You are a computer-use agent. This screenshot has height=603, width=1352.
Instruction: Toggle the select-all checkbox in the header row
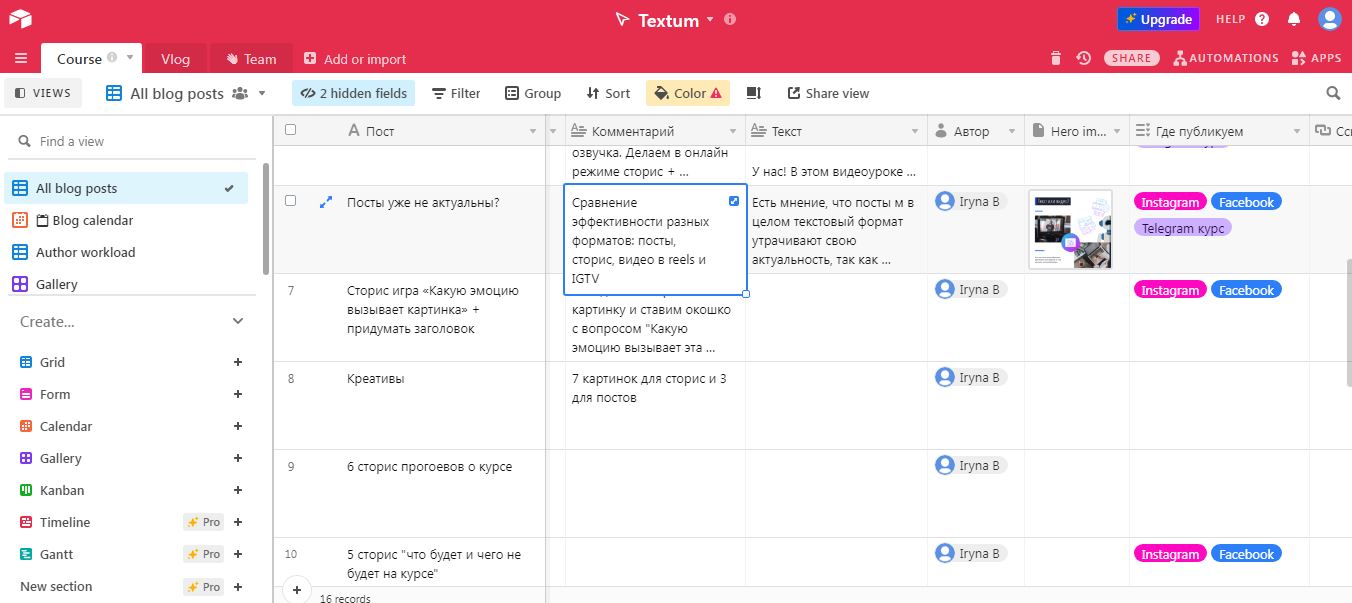click(x=290, y=130)
